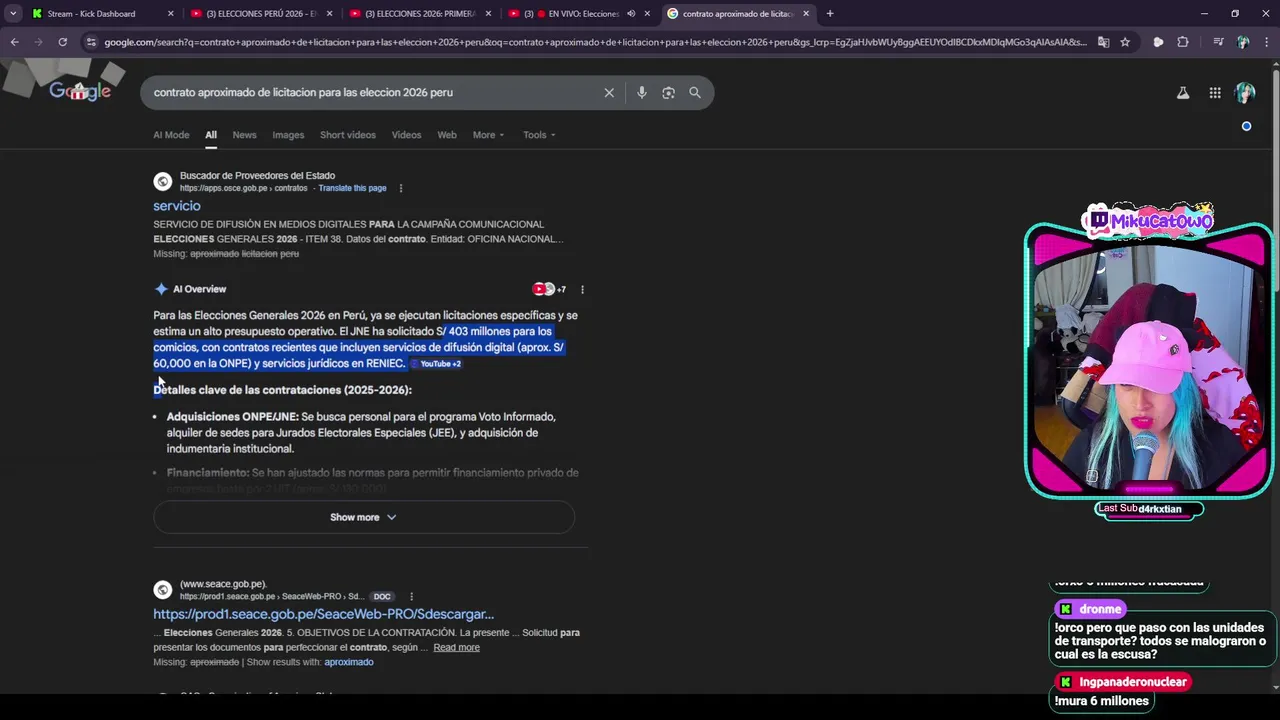Screen dimensions: 1280x720
Task: Click seace.gob.pe result favicon
Action: click(x=162, y=590)
